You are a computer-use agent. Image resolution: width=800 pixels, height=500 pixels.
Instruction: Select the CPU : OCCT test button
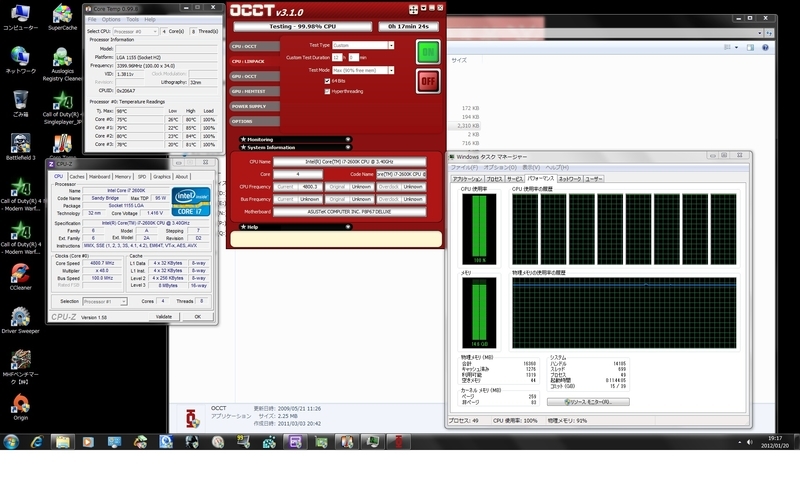click(254, 46)
